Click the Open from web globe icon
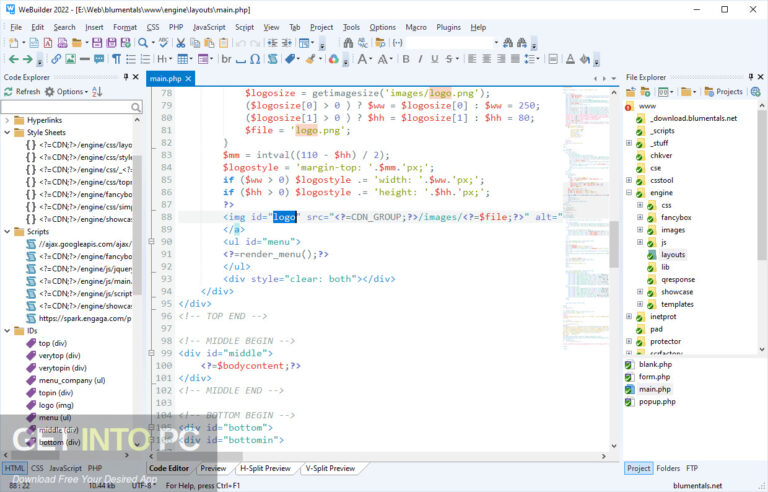Viewport: 768px width, 492px height. (x=755, y=92)
